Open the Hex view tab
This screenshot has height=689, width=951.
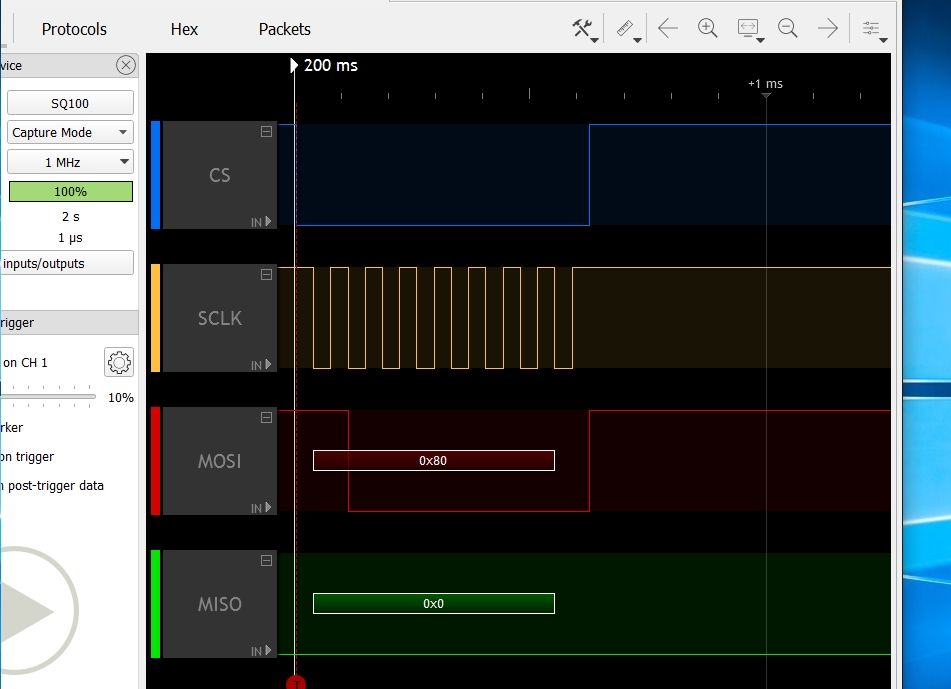(x=183, y=29)
